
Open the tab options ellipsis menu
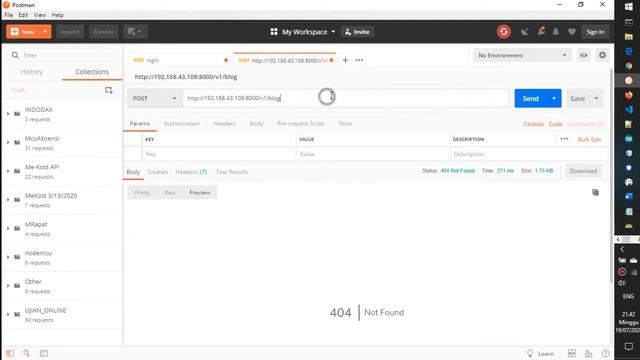pos(359,60)
